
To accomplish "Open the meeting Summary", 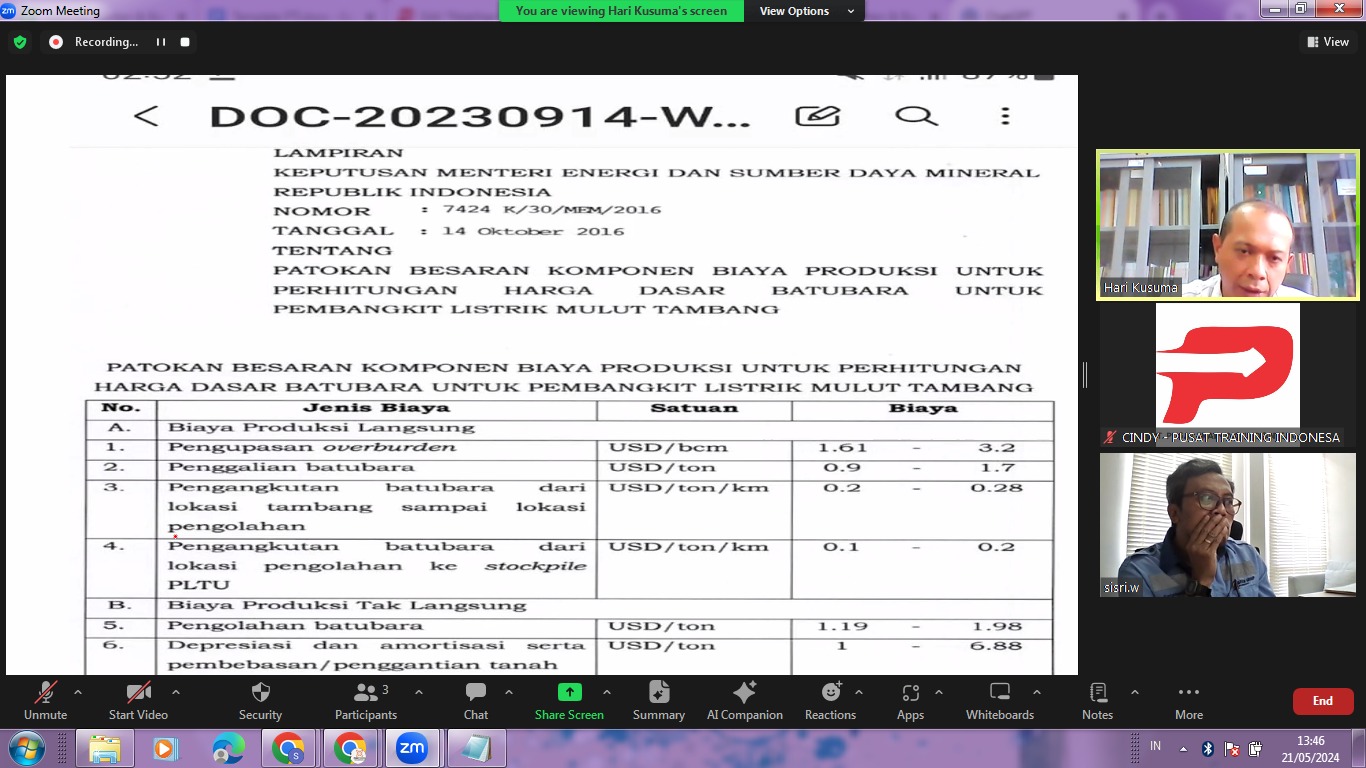I will [x=659, y=701].
